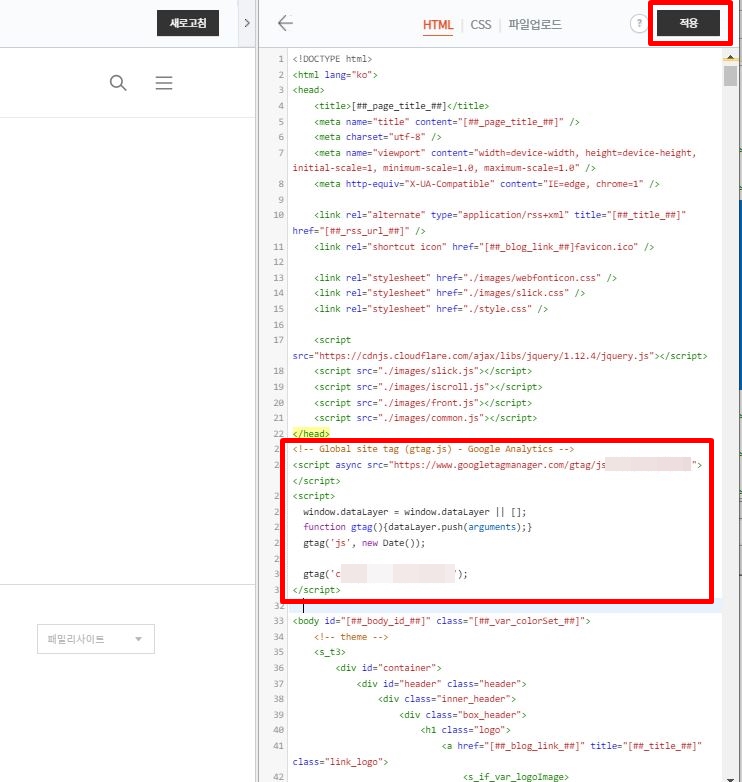Click the jquery.js script src line

[x=500, y=356]
